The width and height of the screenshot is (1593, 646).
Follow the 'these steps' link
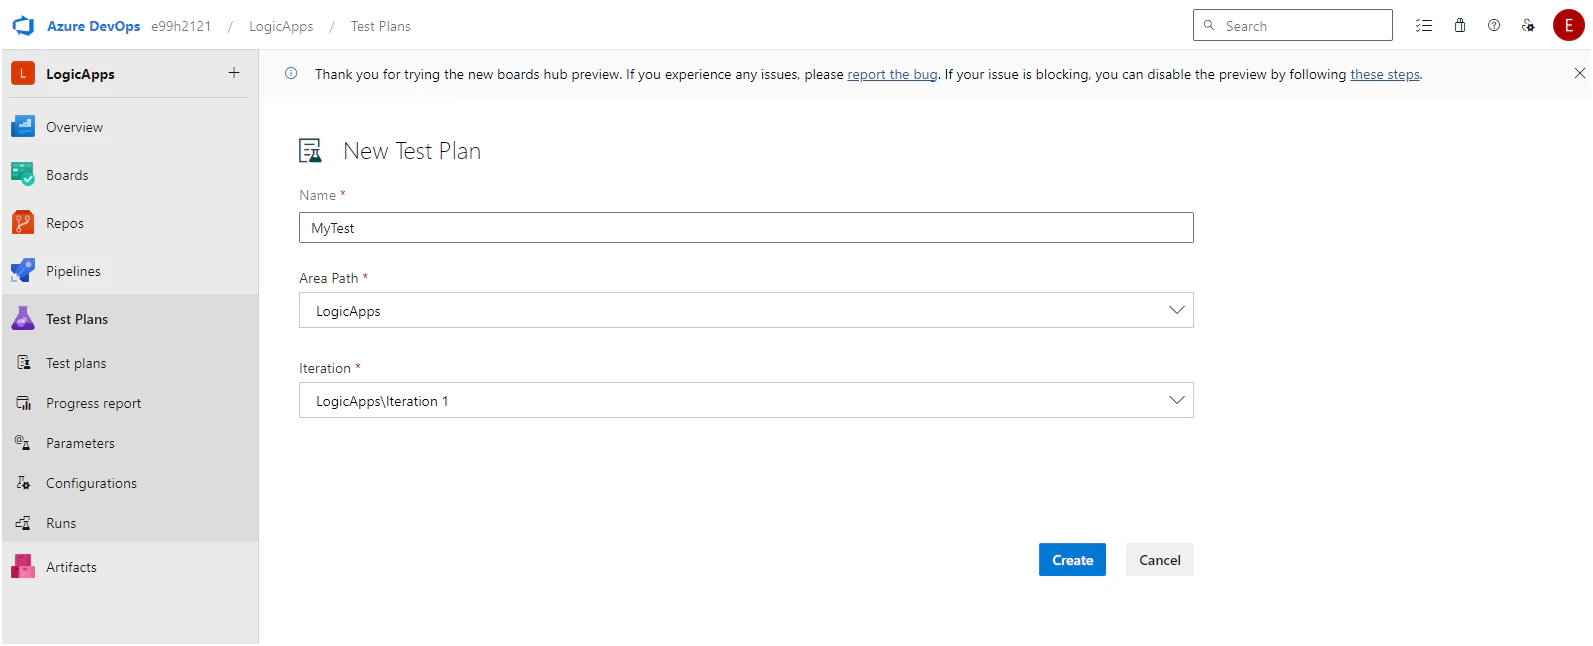[1385, 74]
